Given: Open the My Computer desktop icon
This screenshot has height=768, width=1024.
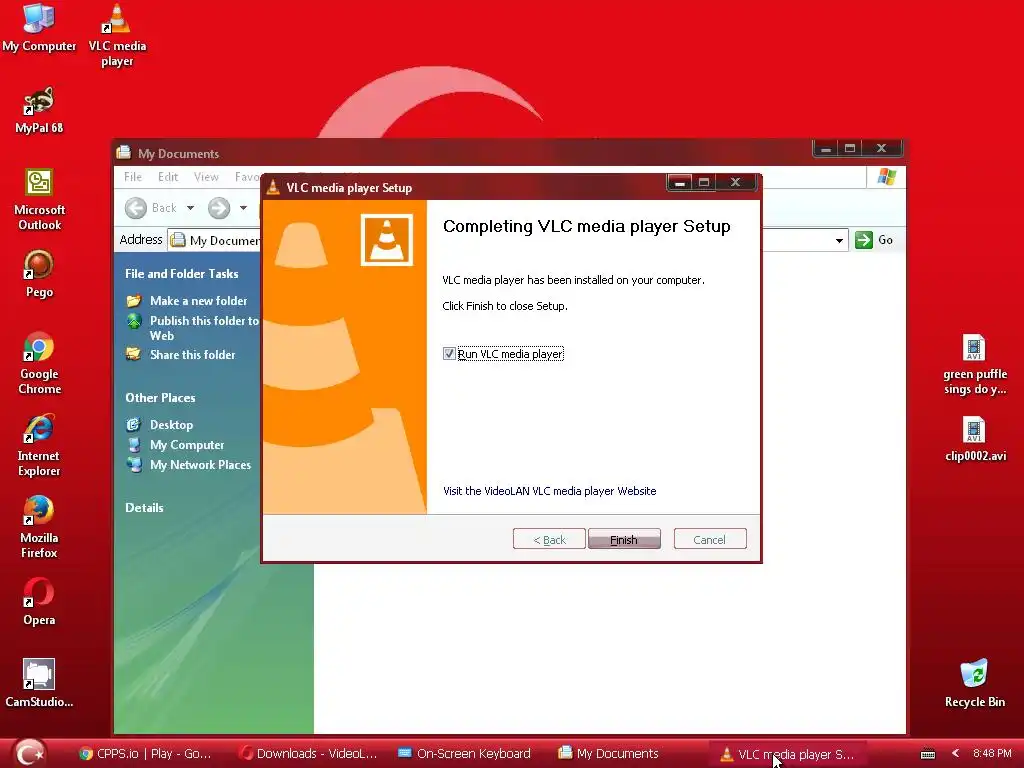Looking at the screenshot, I should click(x=39, y=27).
